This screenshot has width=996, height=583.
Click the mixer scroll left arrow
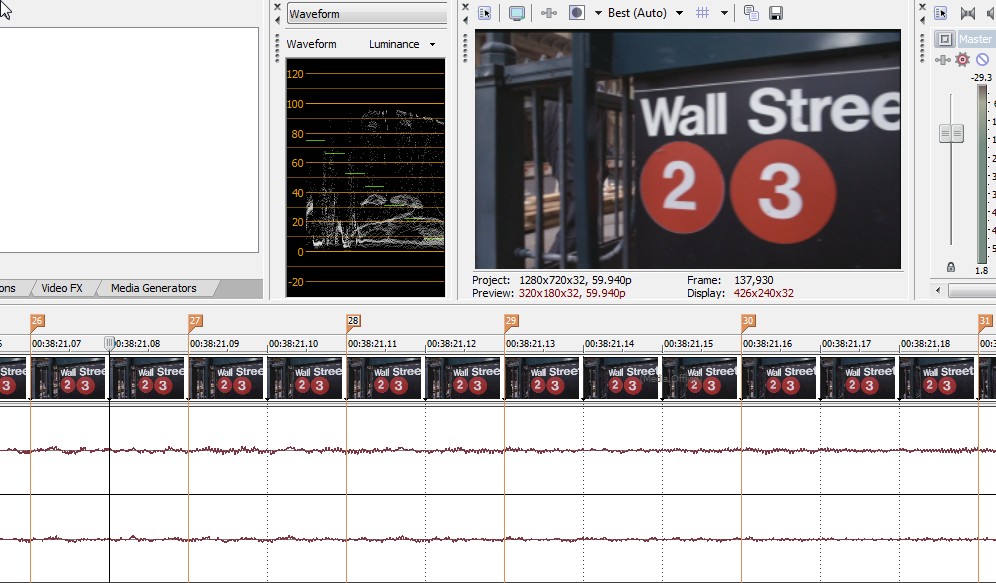(938, 290)
